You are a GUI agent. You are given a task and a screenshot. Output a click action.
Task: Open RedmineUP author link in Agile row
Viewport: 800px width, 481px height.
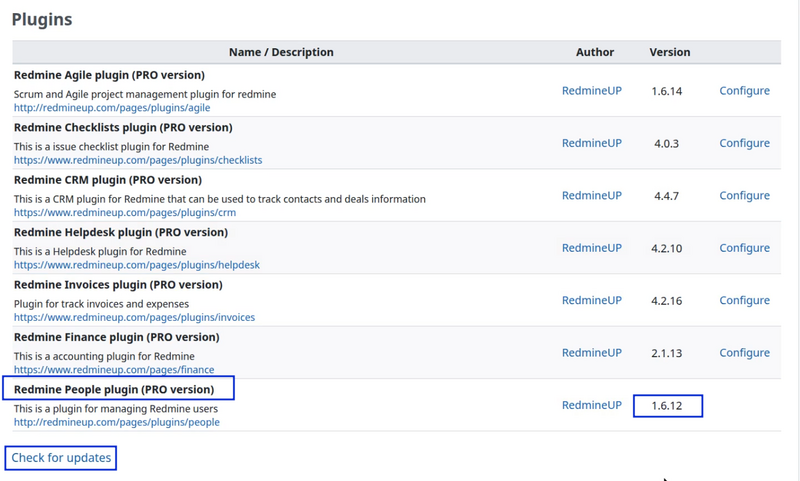592,91
